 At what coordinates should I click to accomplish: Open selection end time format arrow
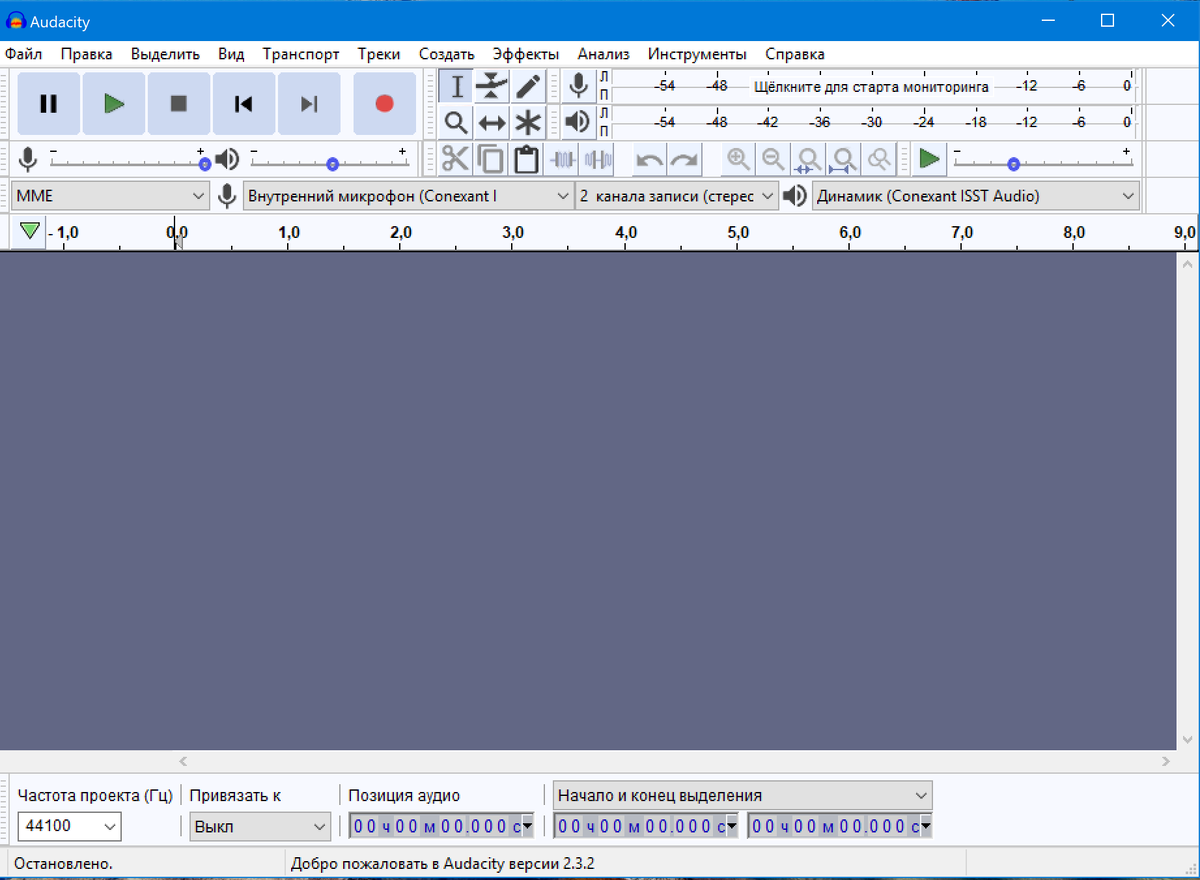coord(926,826)
